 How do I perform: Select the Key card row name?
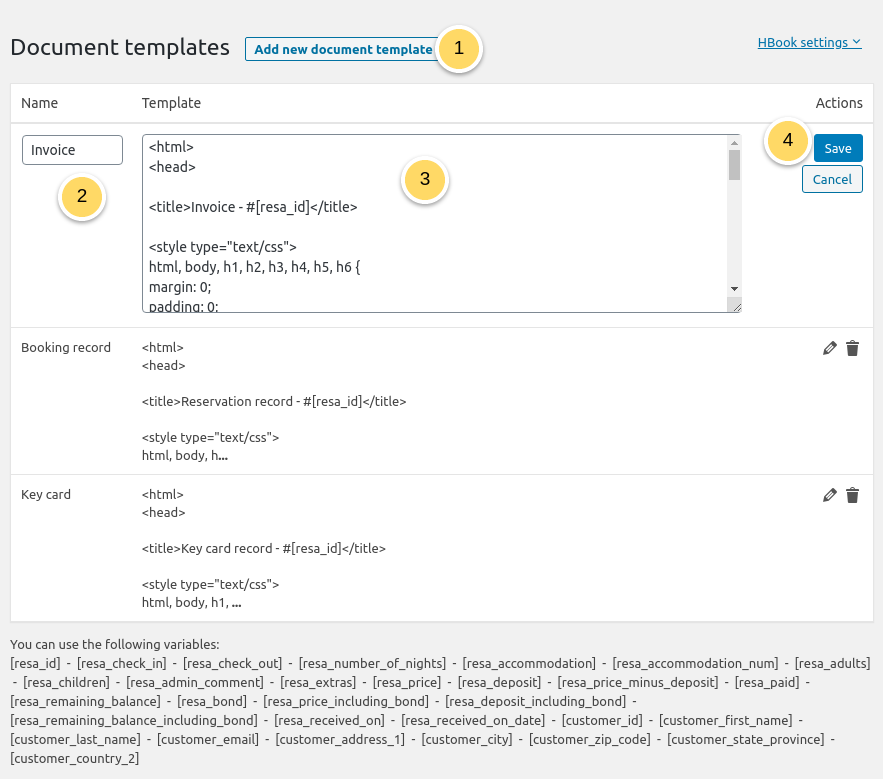46,495
